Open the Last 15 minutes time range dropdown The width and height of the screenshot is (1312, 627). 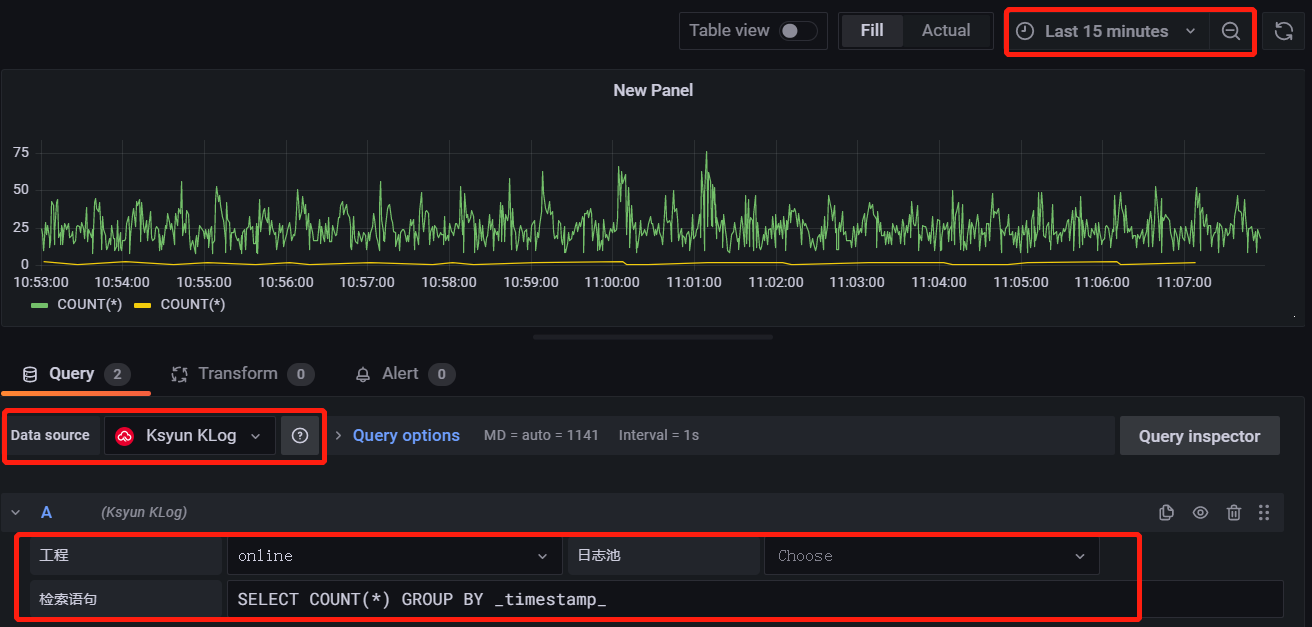coord(1106,31)
